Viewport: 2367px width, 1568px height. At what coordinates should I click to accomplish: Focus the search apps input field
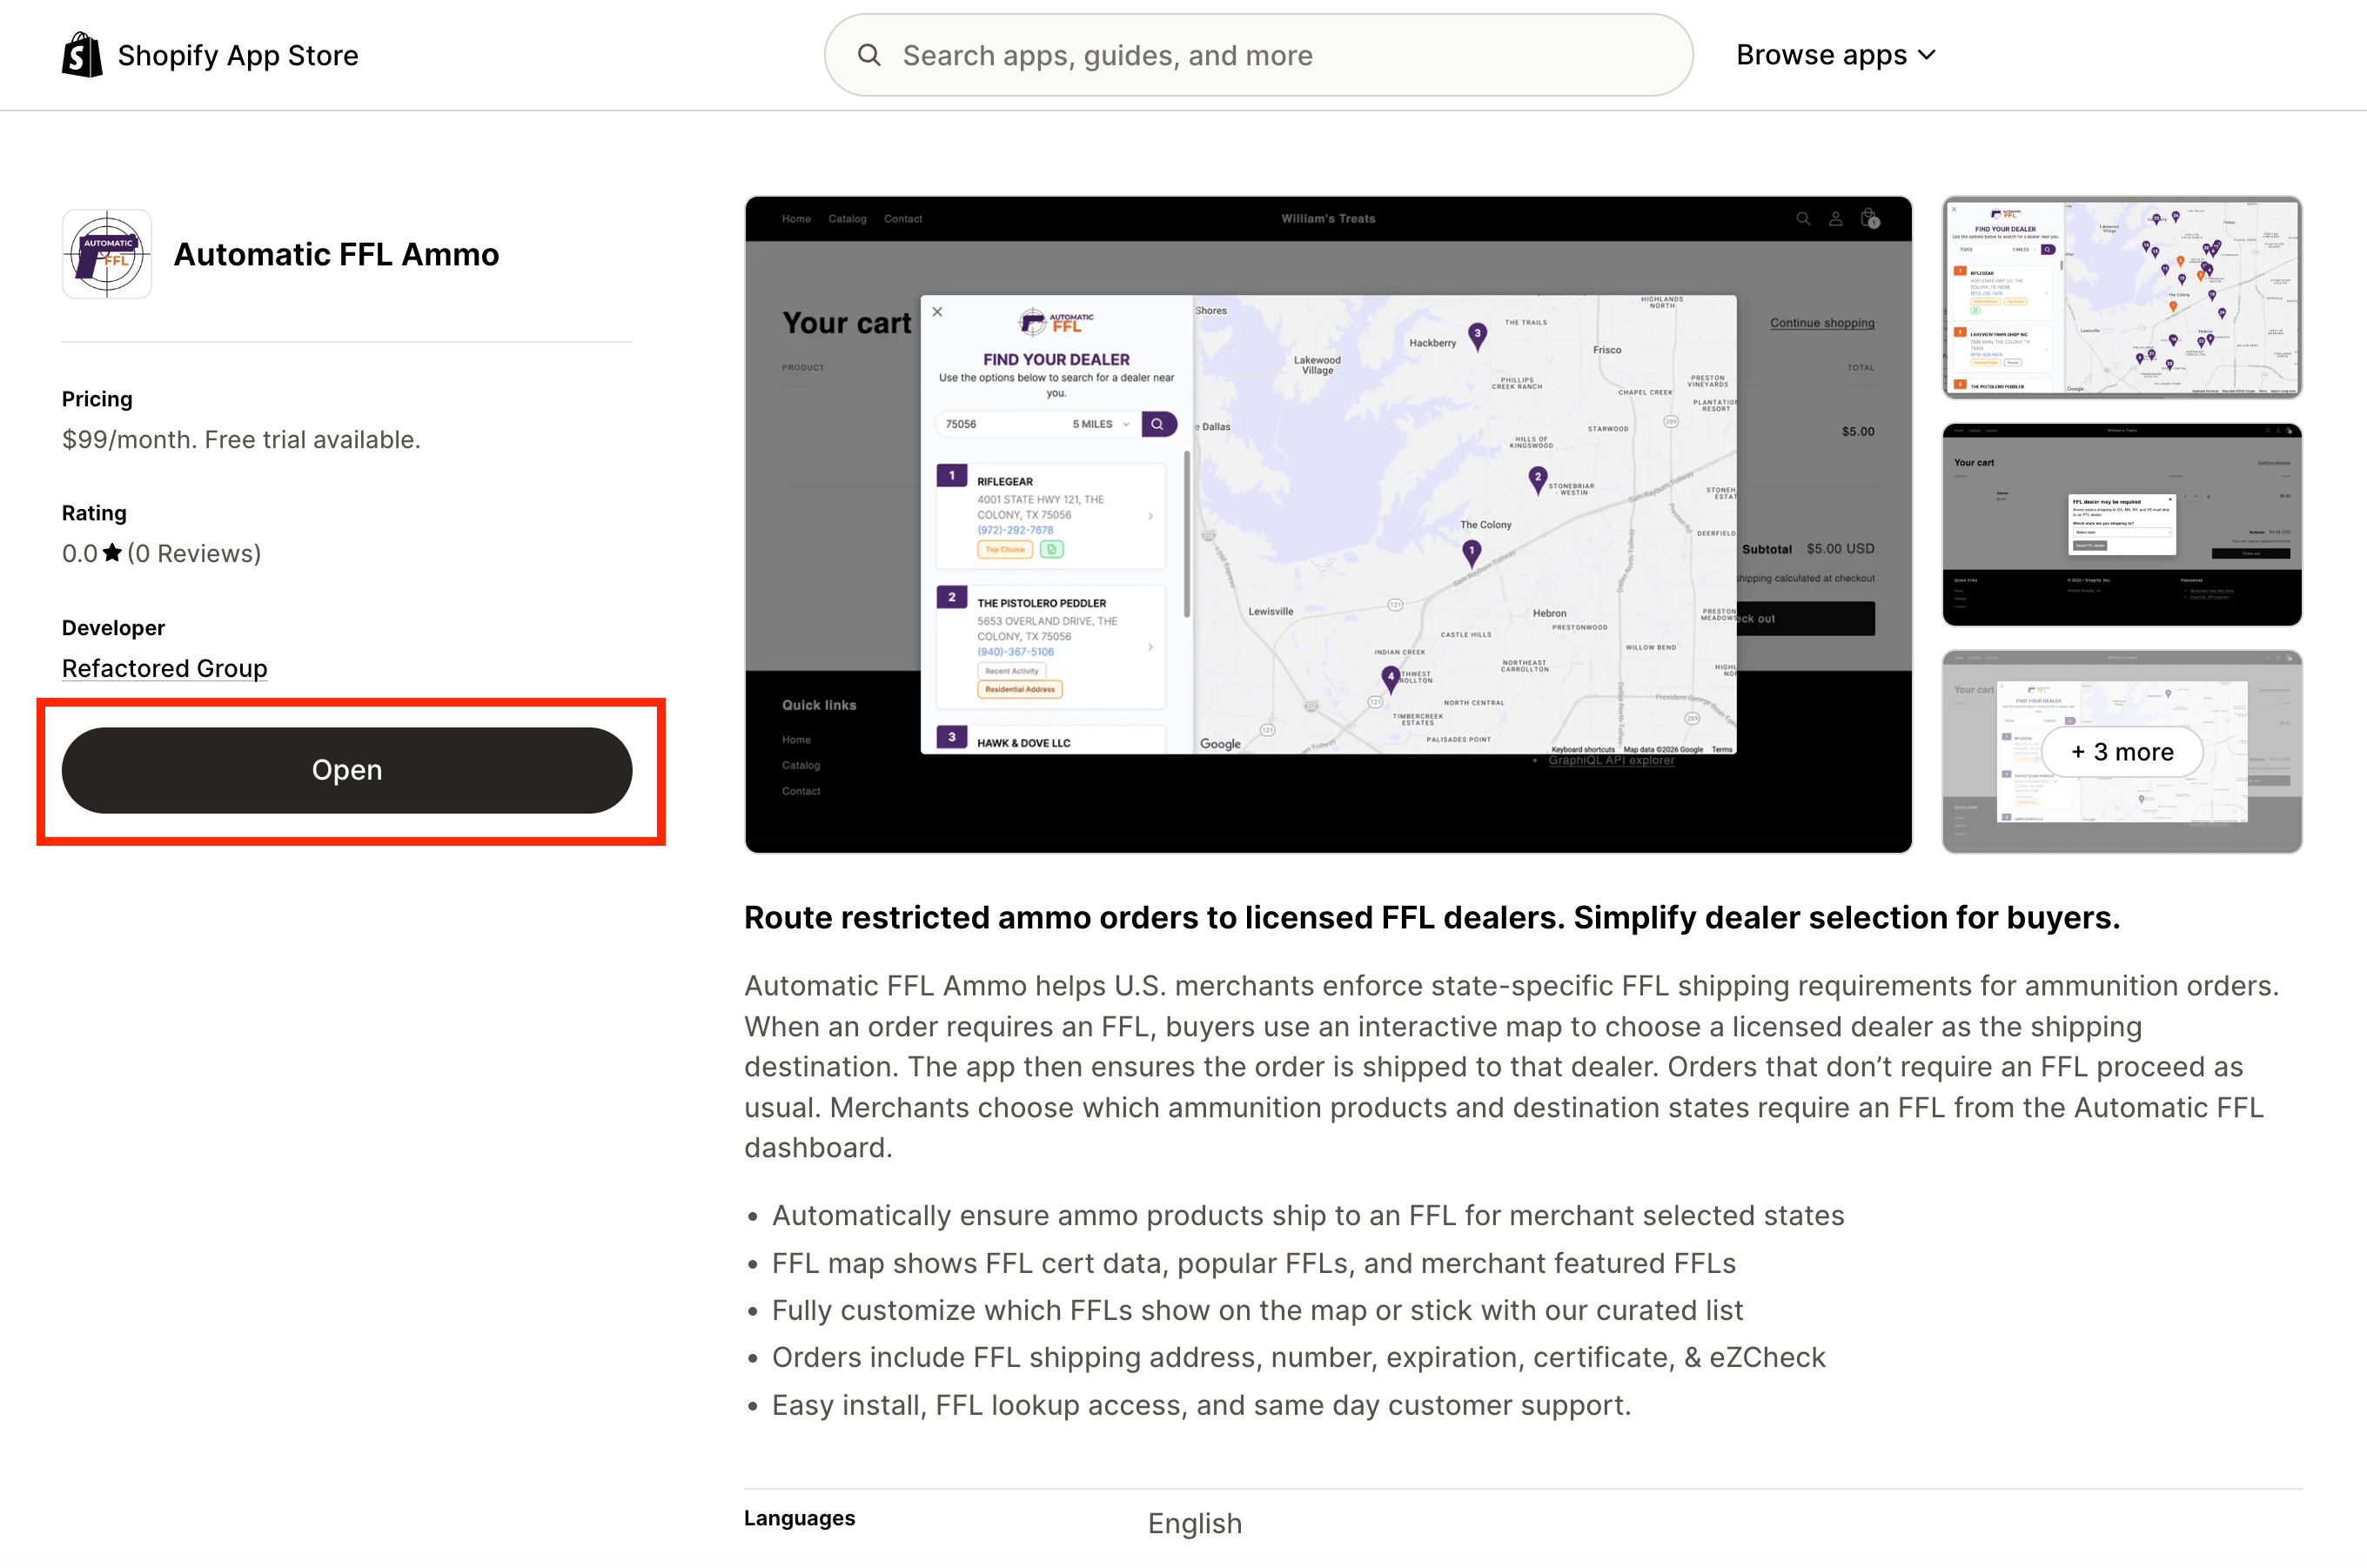click(x=1258, y=55)
